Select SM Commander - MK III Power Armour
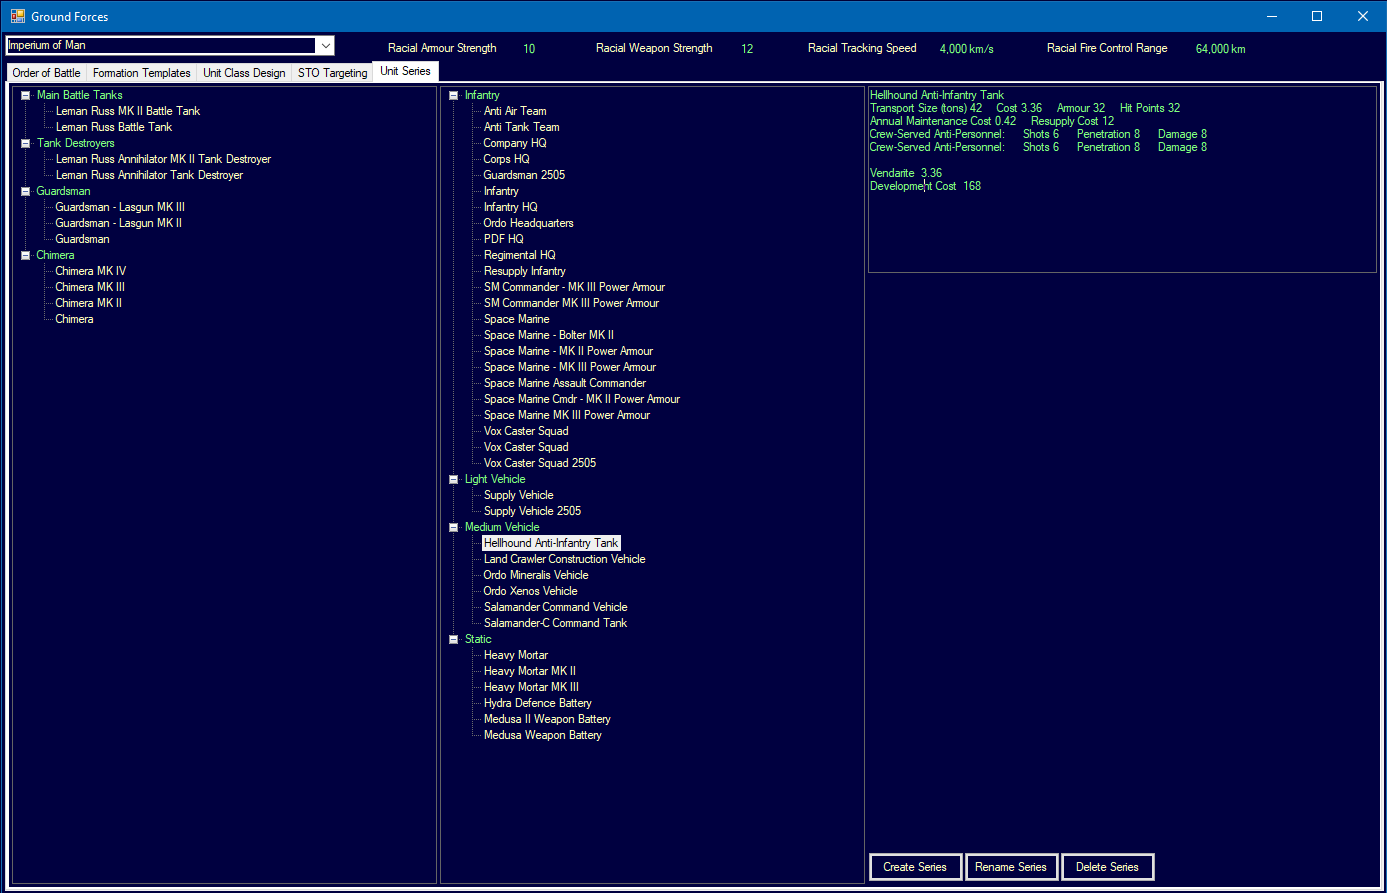The height and width of the screenshot is (893, 1387). tap(574, 287)
